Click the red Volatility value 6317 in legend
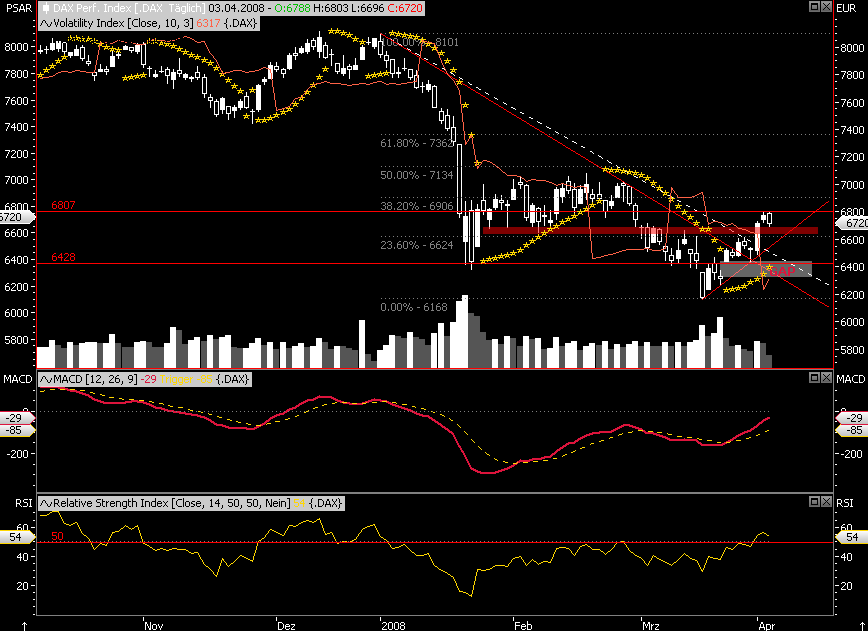 (208, 23)
